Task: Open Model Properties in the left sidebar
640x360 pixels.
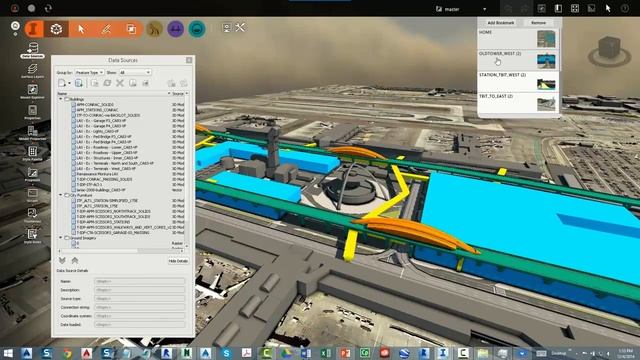Action: (x=33, y=133)
